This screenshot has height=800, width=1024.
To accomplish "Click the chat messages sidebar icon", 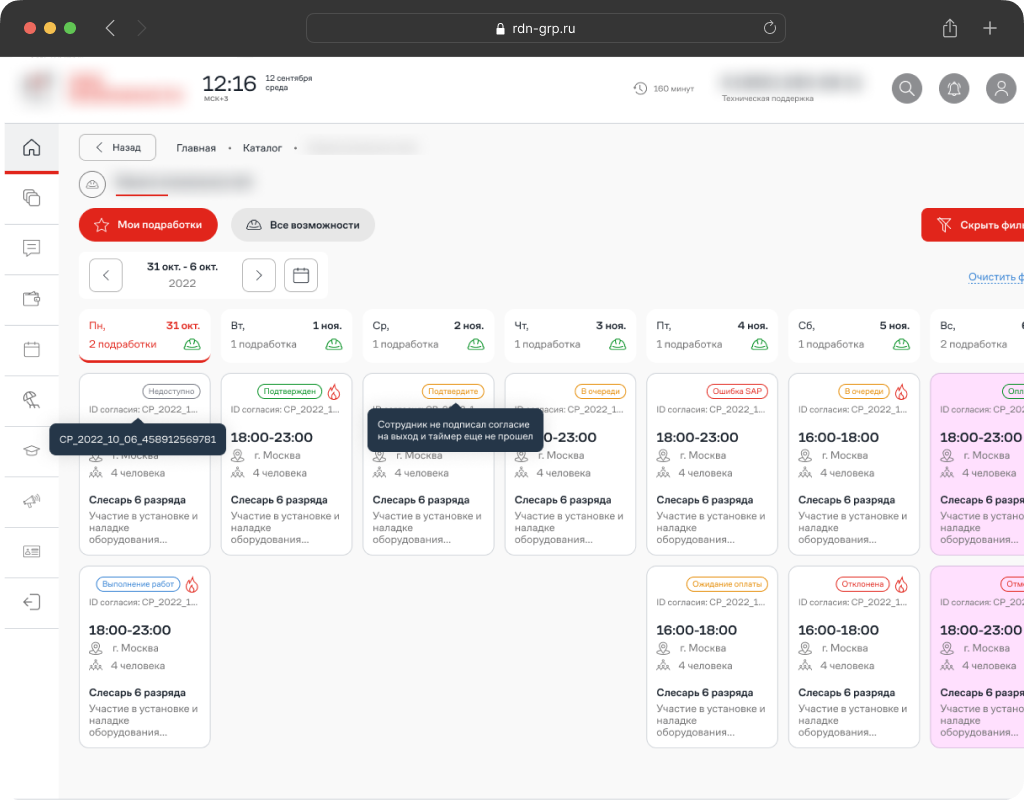I will [x=31, y=248].
